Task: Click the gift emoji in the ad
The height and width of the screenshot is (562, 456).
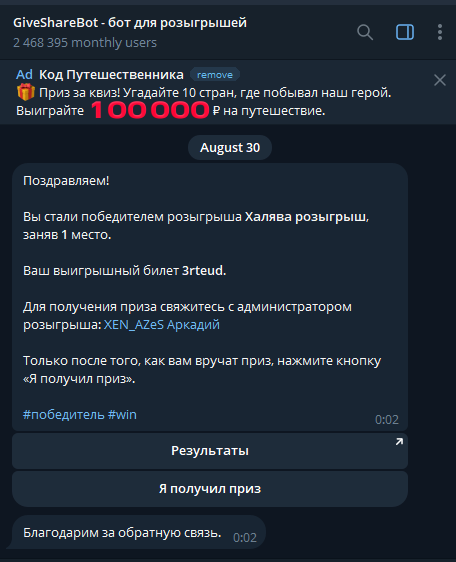Action: pyautogui.click(x=26, y=92)
